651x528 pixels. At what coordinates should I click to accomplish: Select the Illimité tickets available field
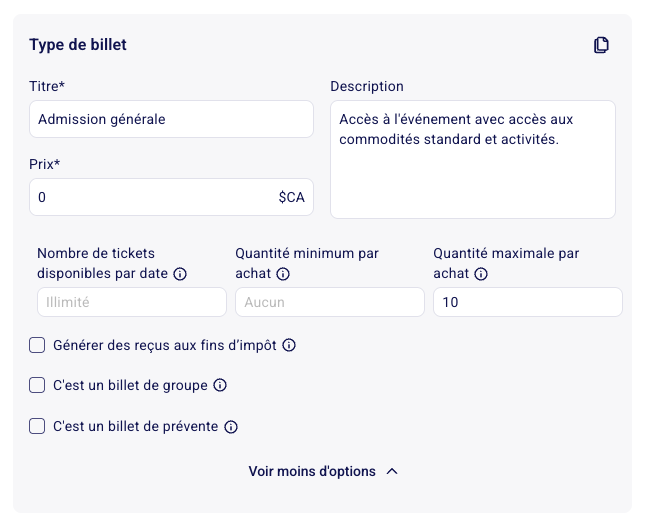pyautogui.click(x=132, y=302)
